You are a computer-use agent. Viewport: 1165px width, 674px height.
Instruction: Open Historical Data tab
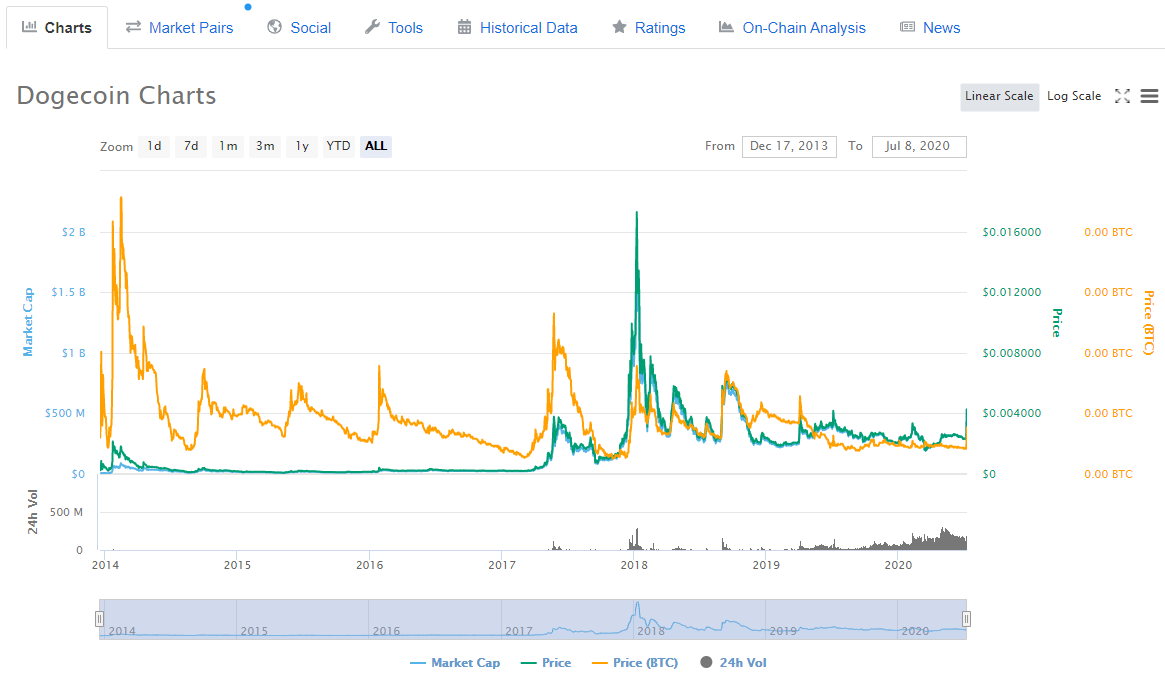tap(517, 27)
